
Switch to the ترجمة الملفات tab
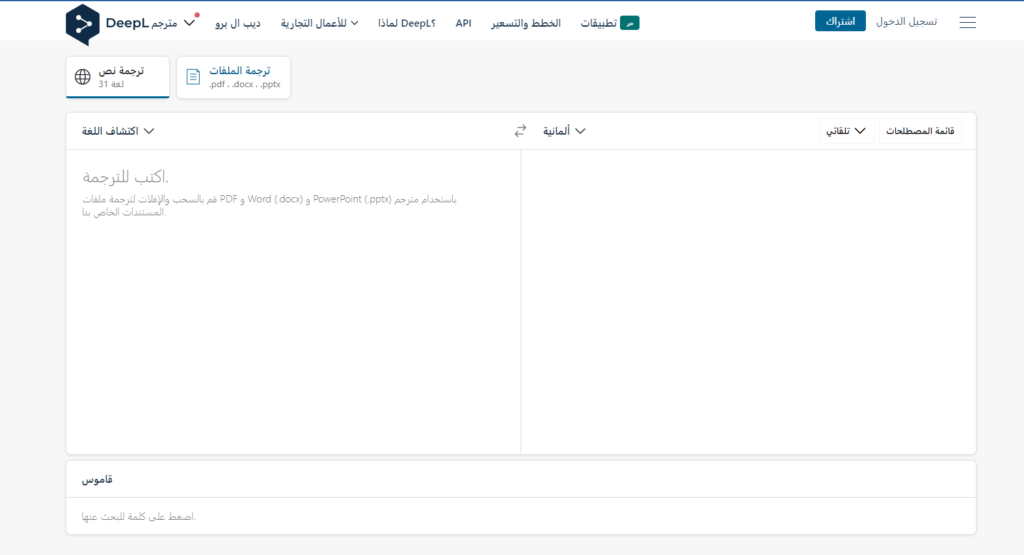tap(234, 77)
